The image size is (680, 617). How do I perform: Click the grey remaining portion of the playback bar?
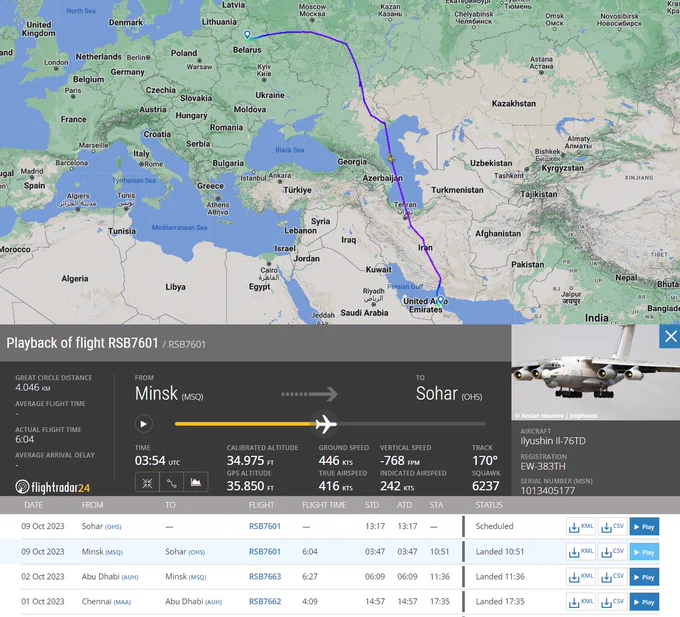click(411, 424)
